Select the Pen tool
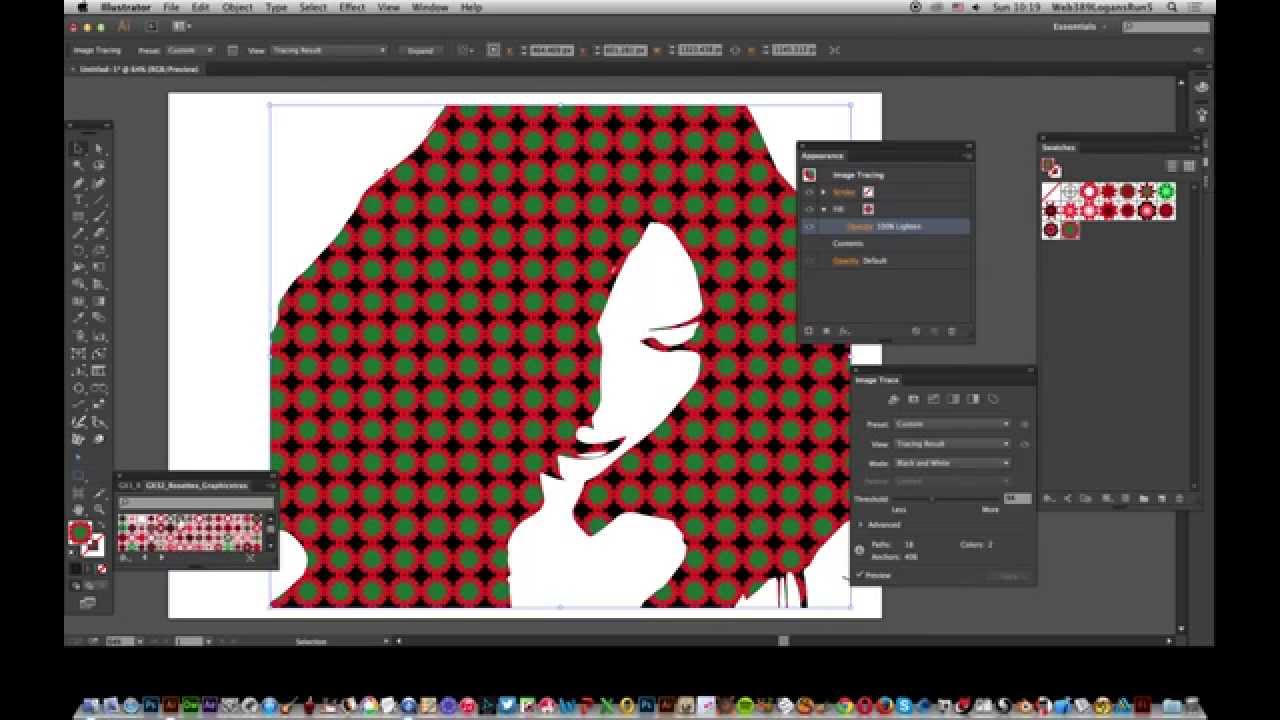1280x720 pixels. [79, 183]
